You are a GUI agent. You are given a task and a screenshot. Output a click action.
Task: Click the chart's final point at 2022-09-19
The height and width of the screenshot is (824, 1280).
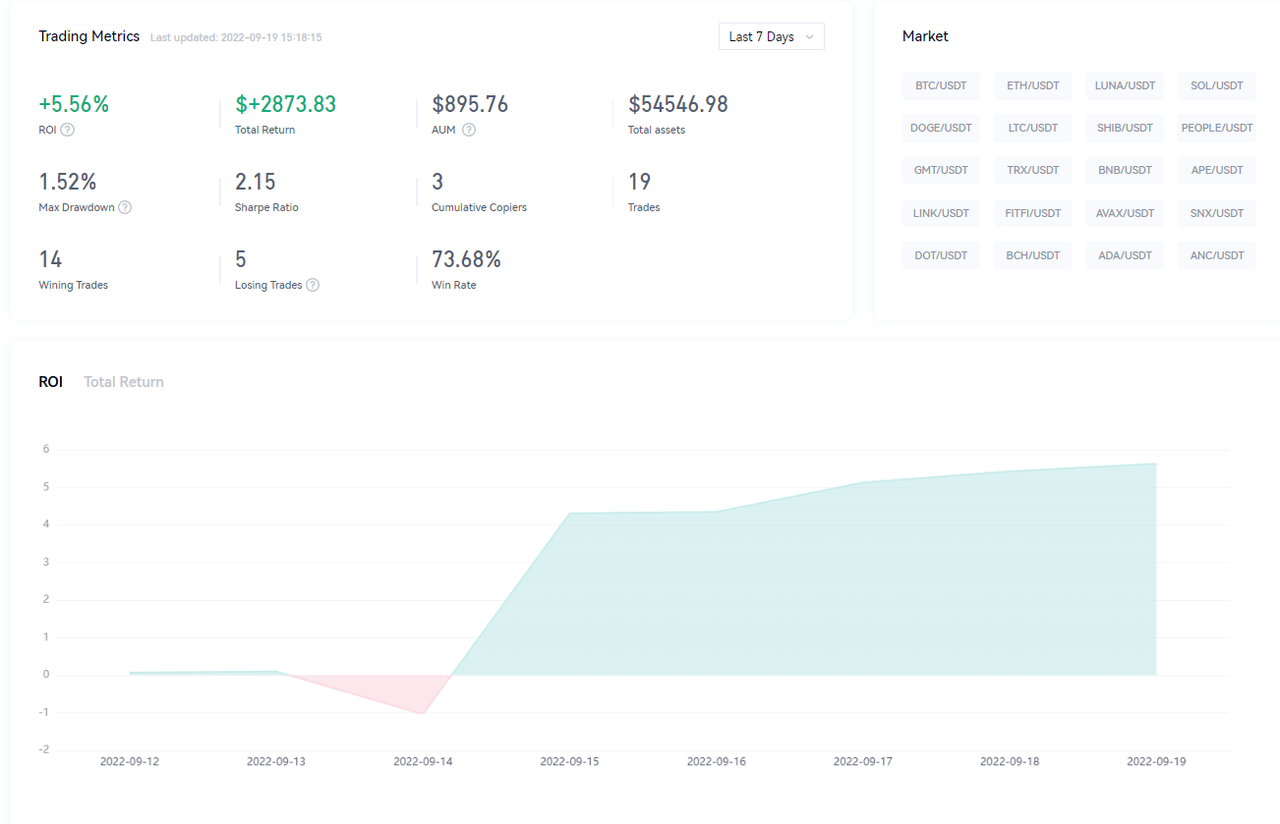(x=1156, y=464)
